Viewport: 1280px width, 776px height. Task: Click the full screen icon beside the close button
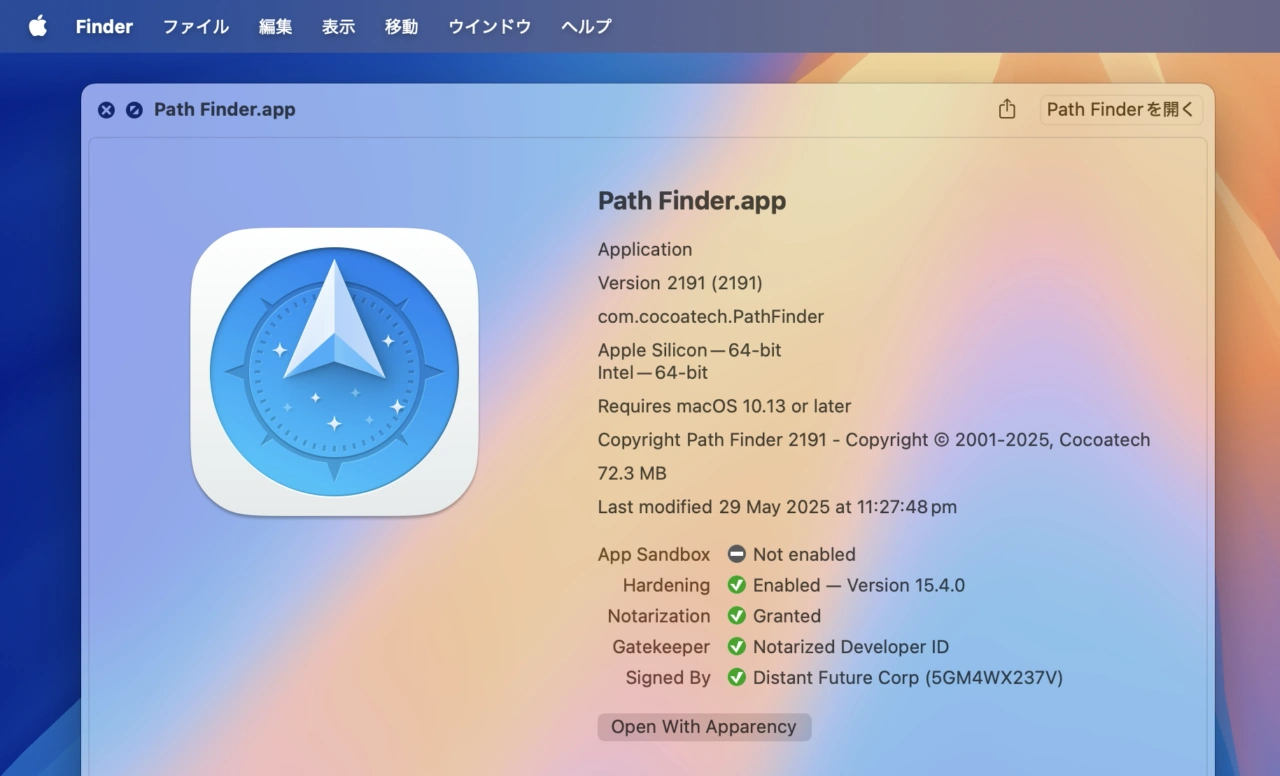tap(134, 110)
